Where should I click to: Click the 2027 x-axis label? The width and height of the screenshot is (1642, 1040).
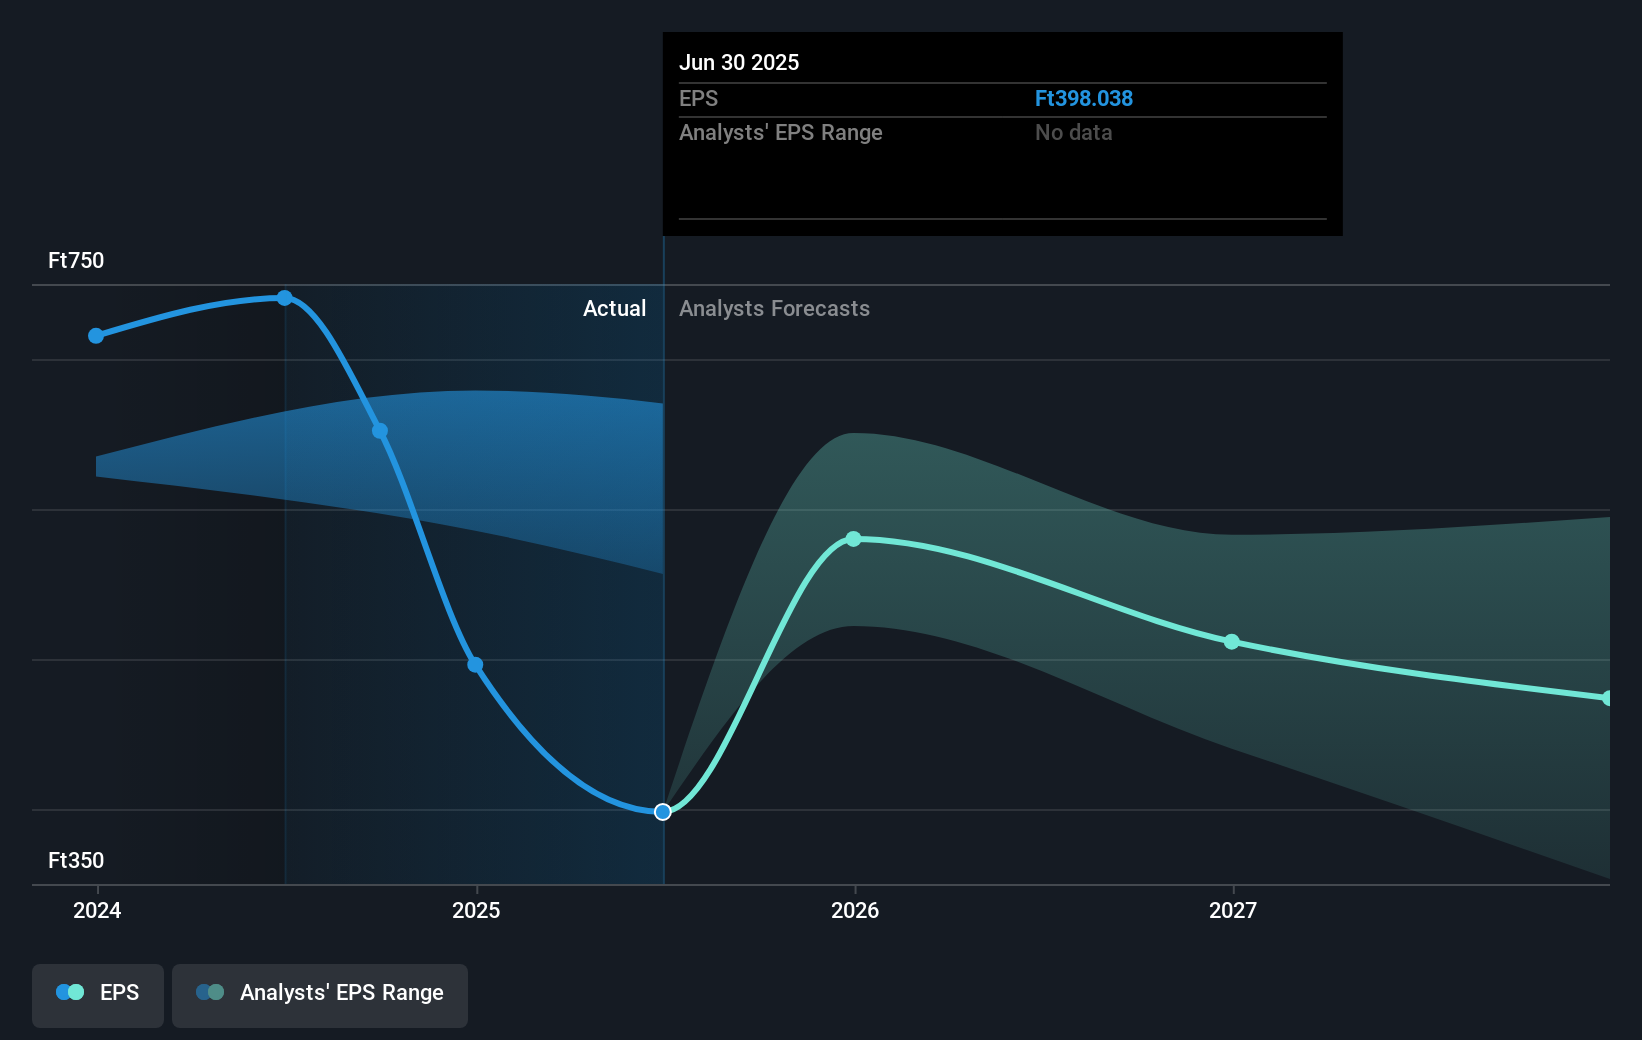[x=1233, y=910]
